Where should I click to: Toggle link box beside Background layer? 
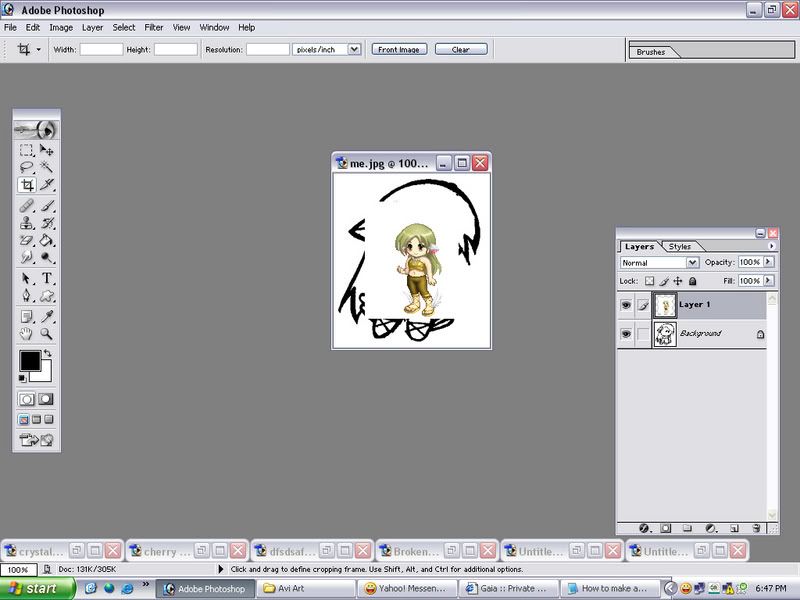[x=643, y=334]
